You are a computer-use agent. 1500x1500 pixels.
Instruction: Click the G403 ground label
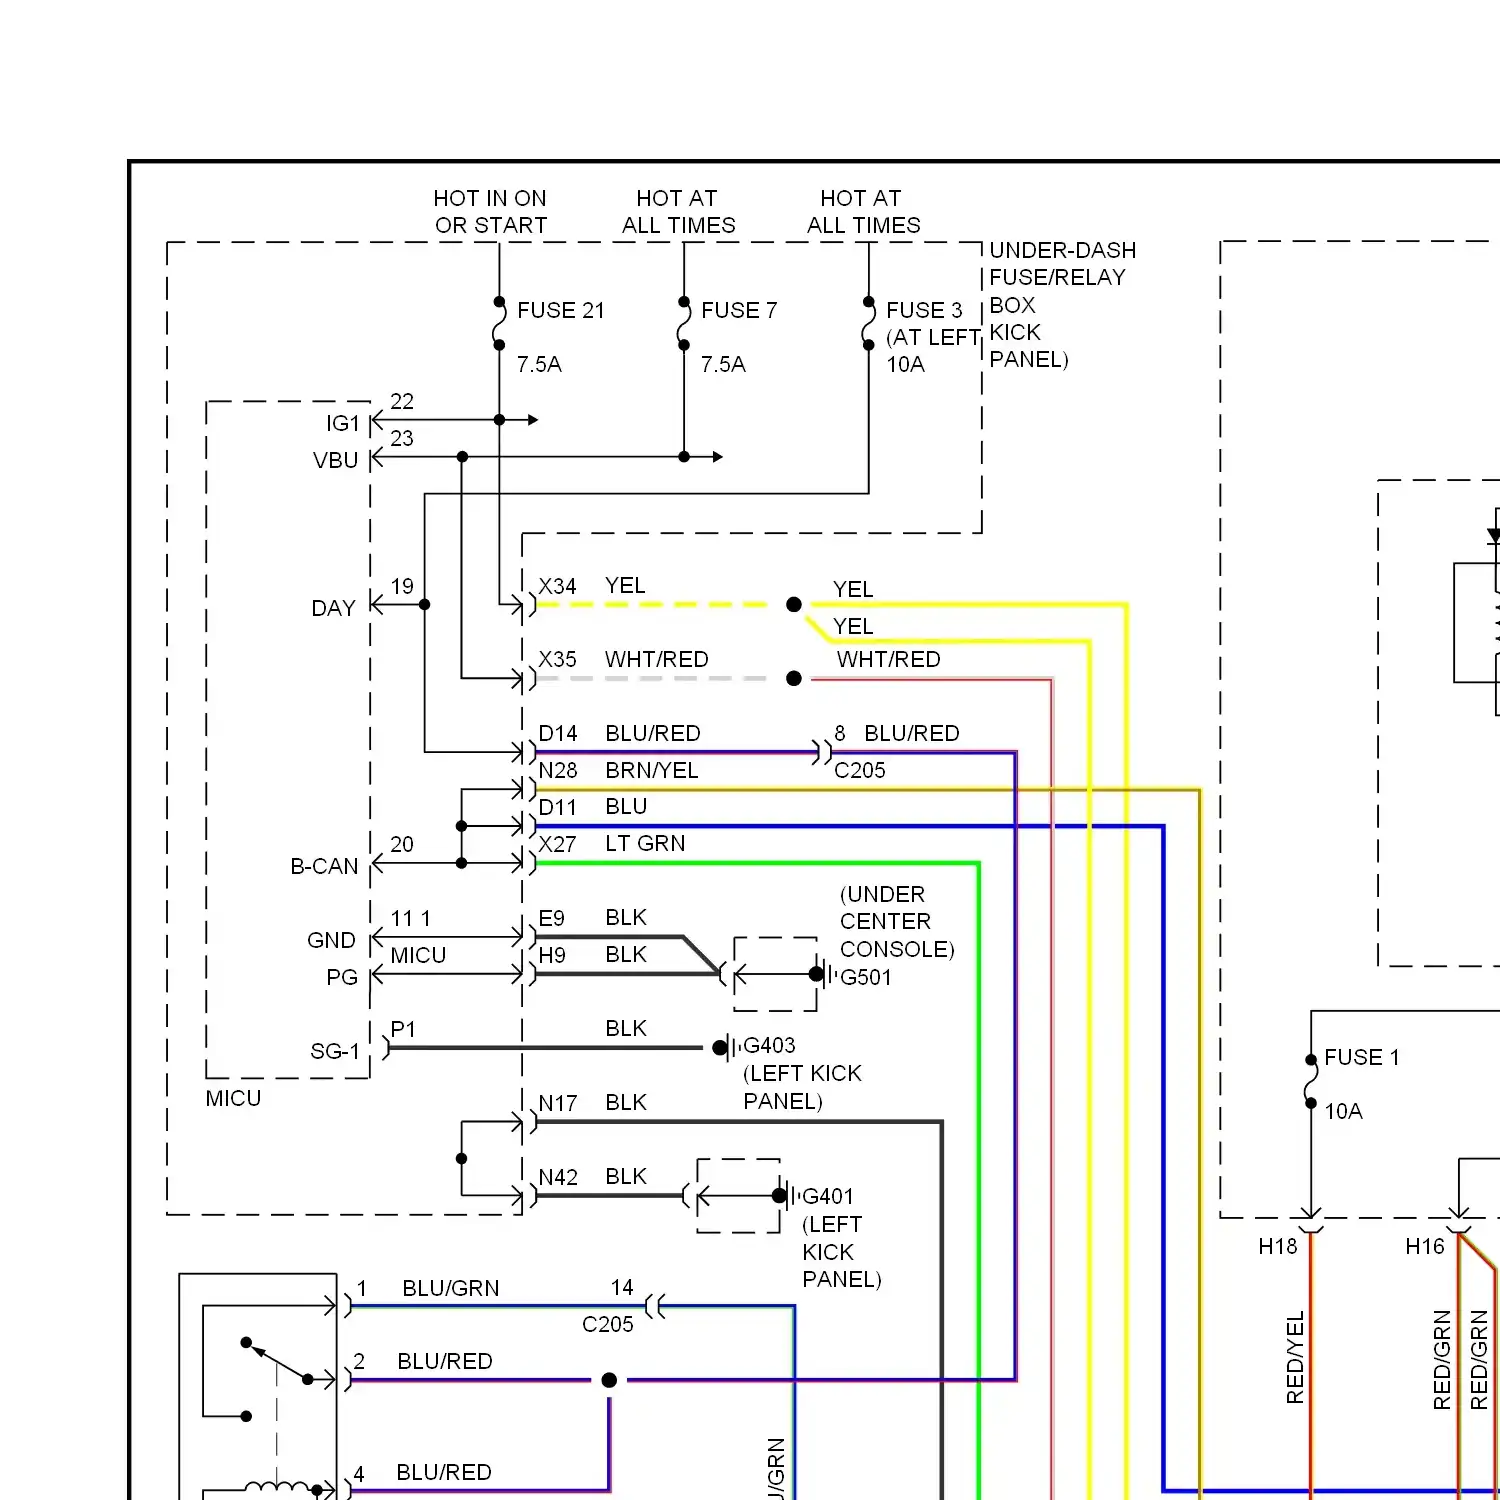click(x=769, y=1046)
